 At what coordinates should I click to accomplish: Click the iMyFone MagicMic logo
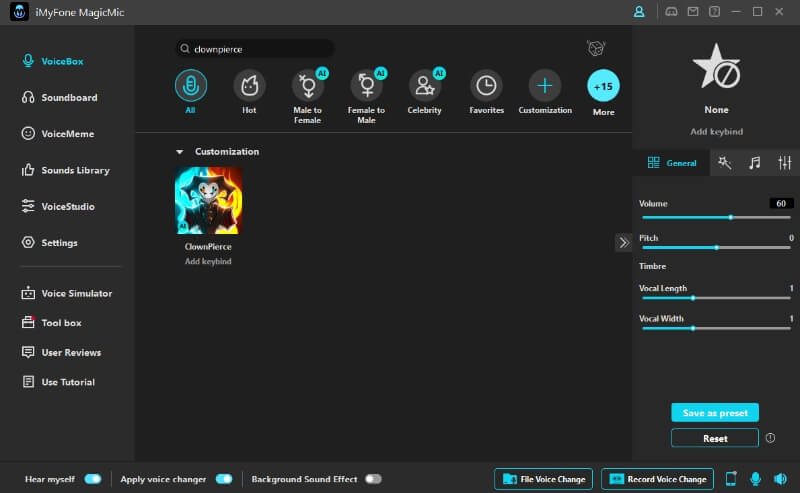19,12
